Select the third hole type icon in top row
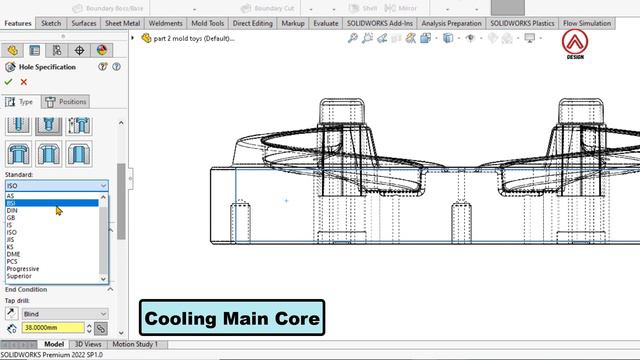 [79, 126]
